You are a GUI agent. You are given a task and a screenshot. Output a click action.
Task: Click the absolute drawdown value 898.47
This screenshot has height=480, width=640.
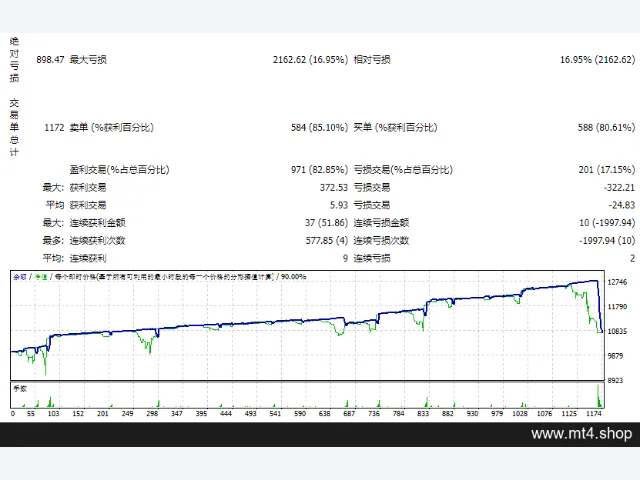(50, 60)
